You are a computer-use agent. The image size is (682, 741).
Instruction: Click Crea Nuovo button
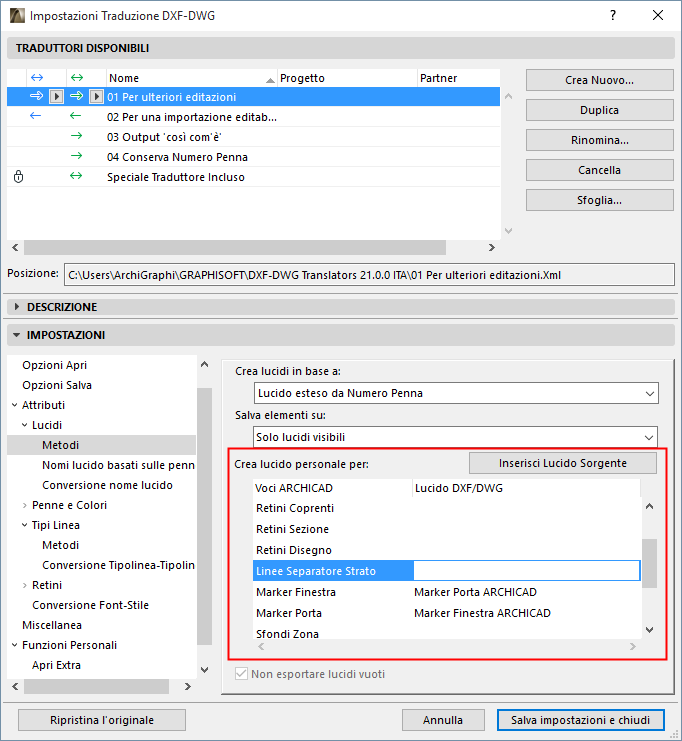tap(599, 80)
